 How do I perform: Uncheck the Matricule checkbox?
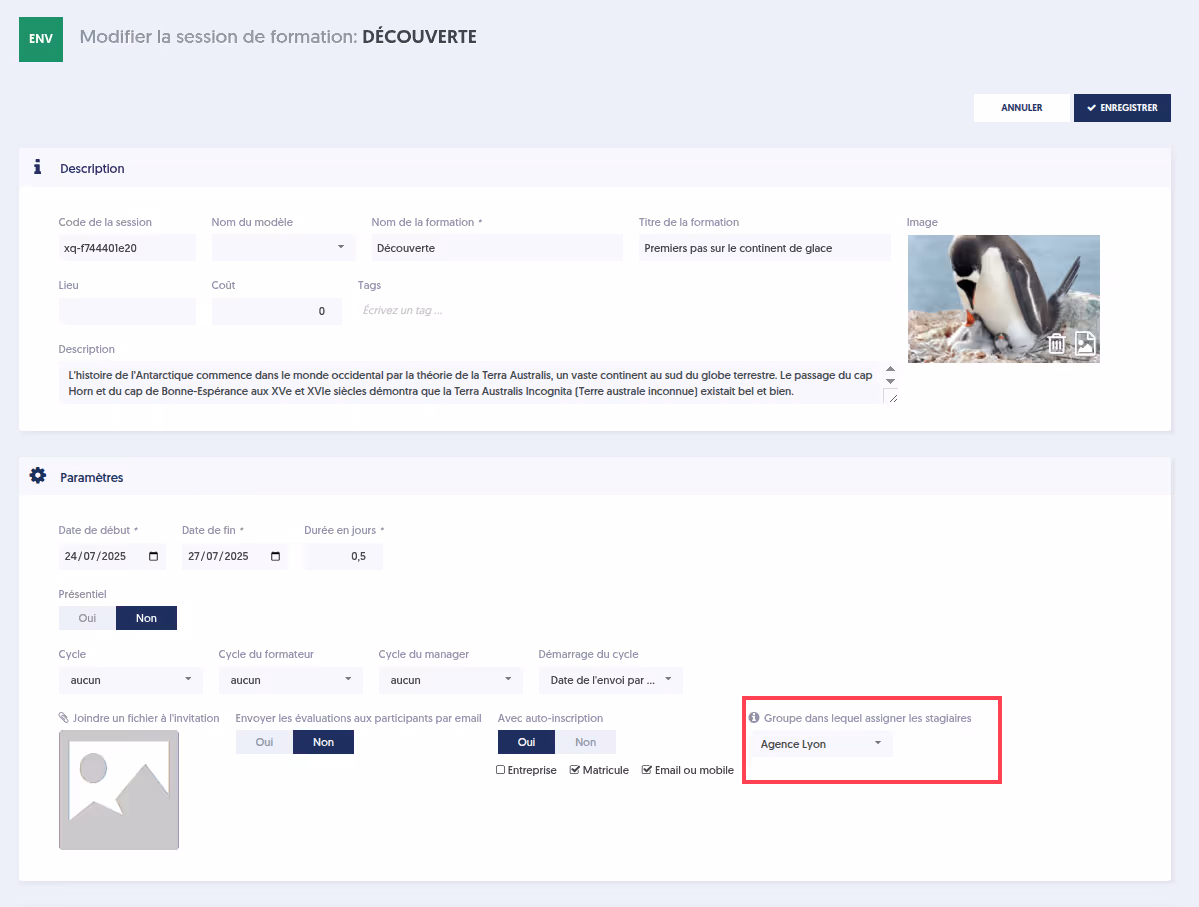(574, 769)
